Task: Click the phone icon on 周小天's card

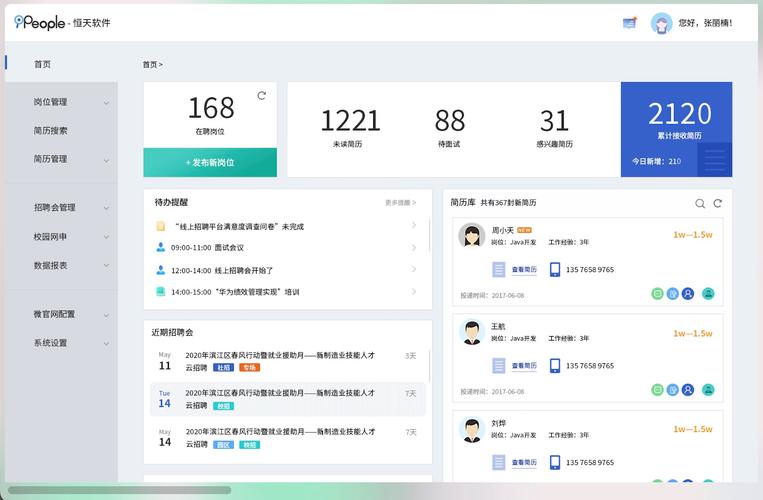Action: (555, 269)
